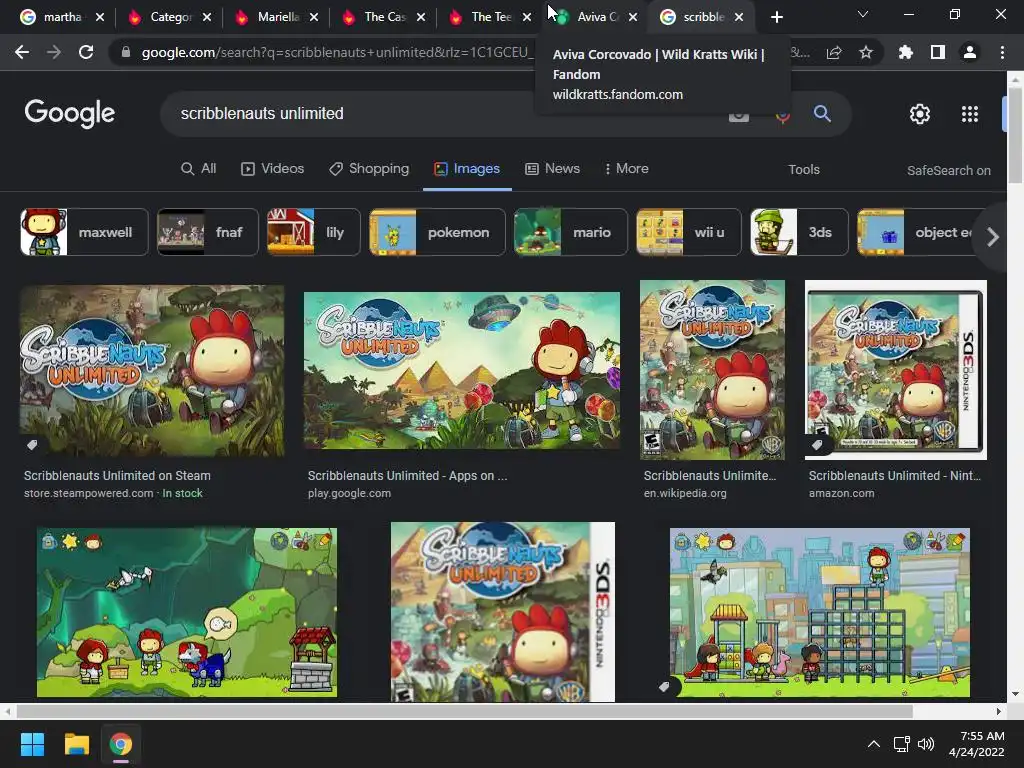Click the vertical page scrollbar
1024x768 pixels.
[1015, 135]
